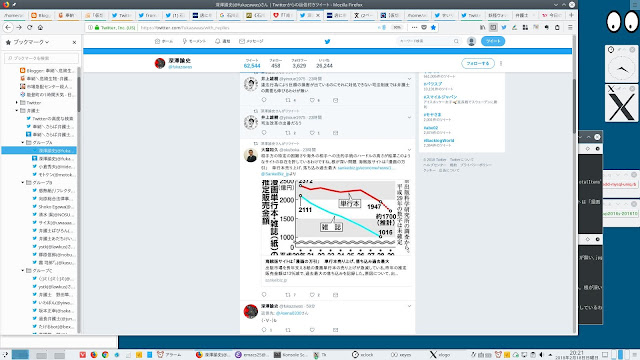Click the browser forward arrow
The height and width of the screenshot is (360, 640).
[19, 27]
